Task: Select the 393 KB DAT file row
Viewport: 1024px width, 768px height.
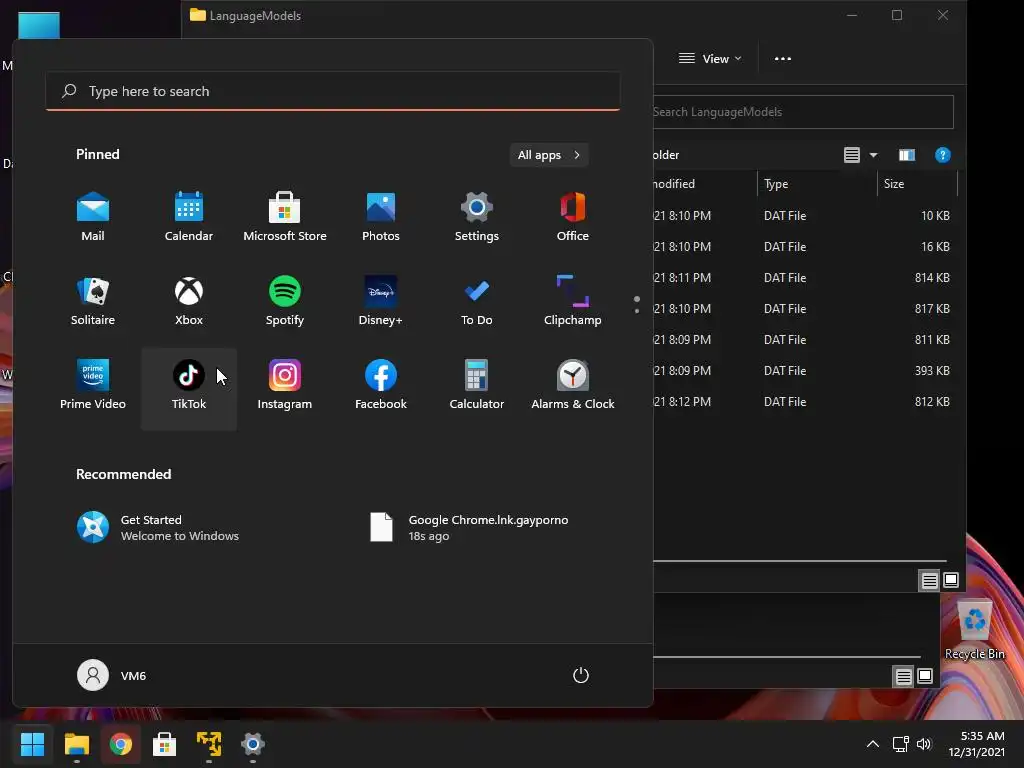Action: pos(805,371)
